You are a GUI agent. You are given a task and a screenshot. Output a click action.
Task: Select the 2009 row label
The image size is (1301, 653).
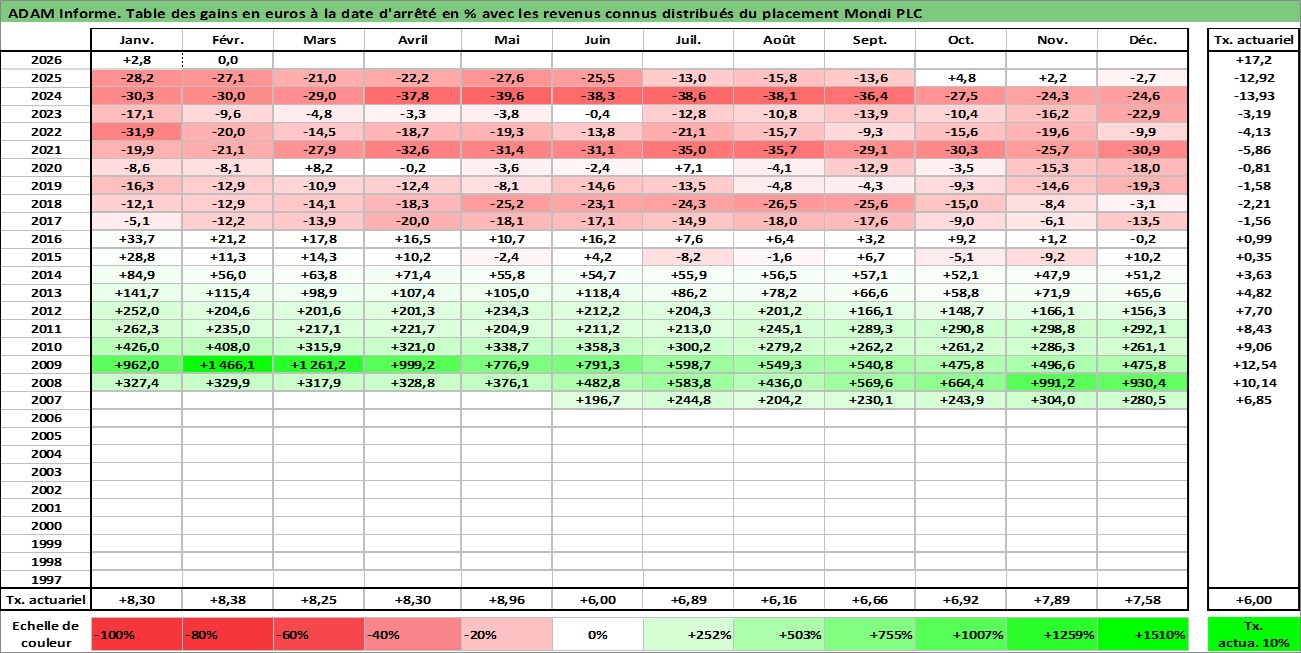tap(46, 365)
